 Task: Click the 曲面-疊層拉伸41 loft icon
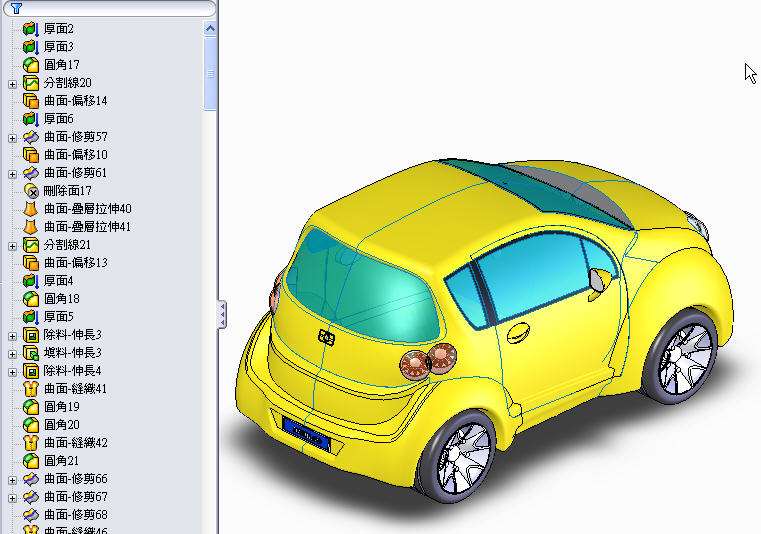(x=31, y=227)
